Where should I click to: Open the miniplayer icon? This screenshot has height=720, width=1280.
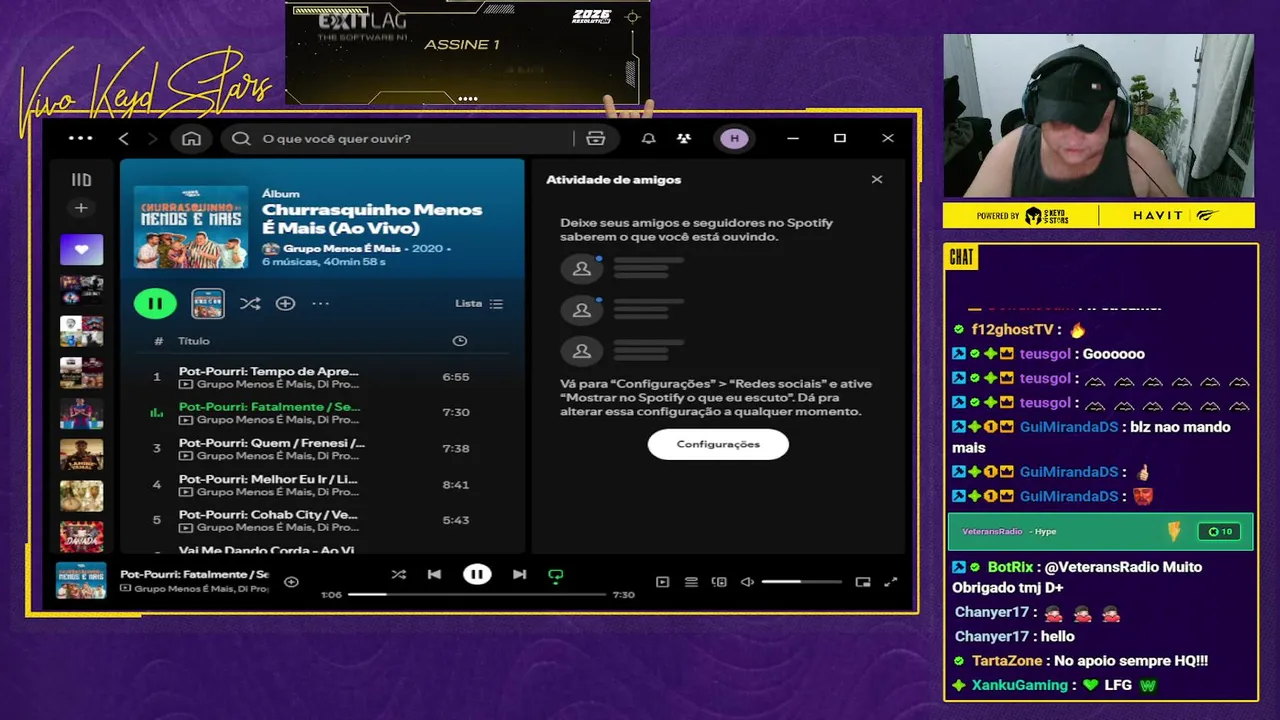coord(863,582)
